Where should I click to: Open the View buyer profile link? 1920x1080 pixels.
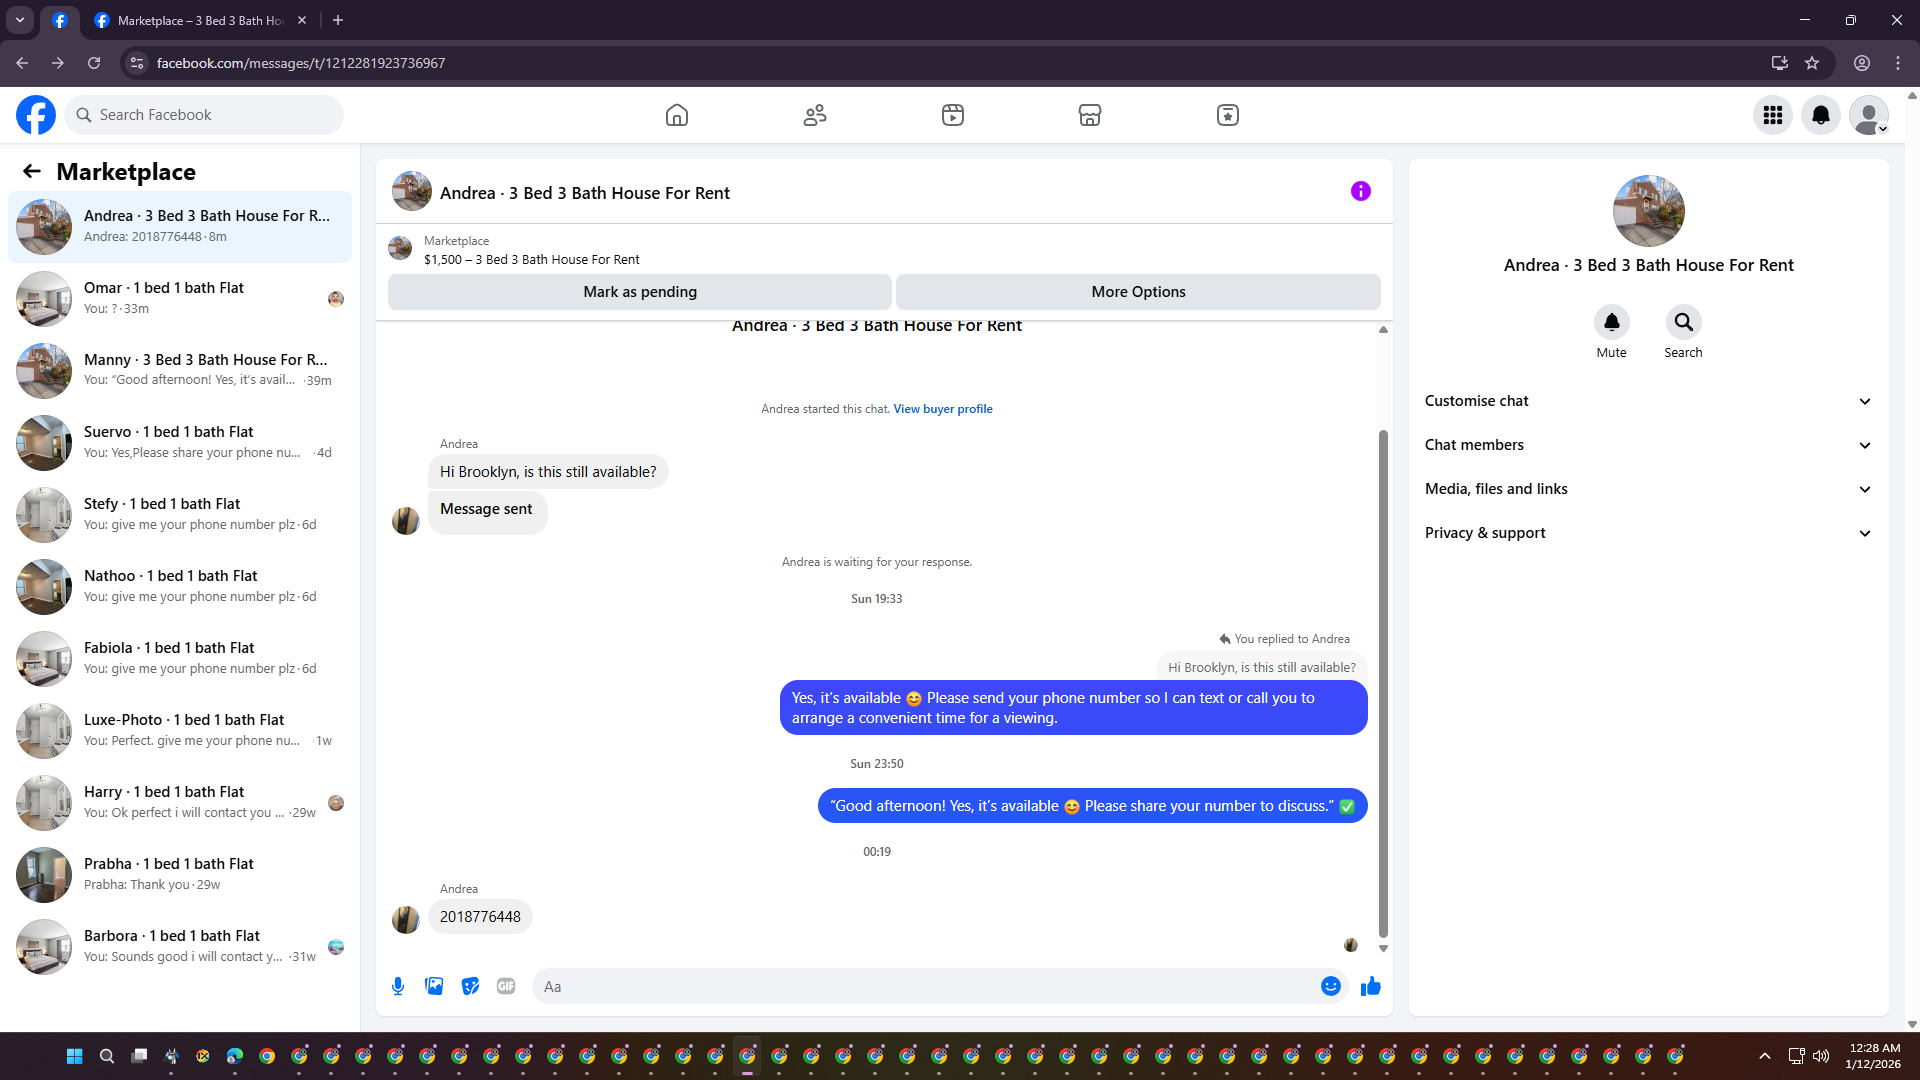pos(943,409)
